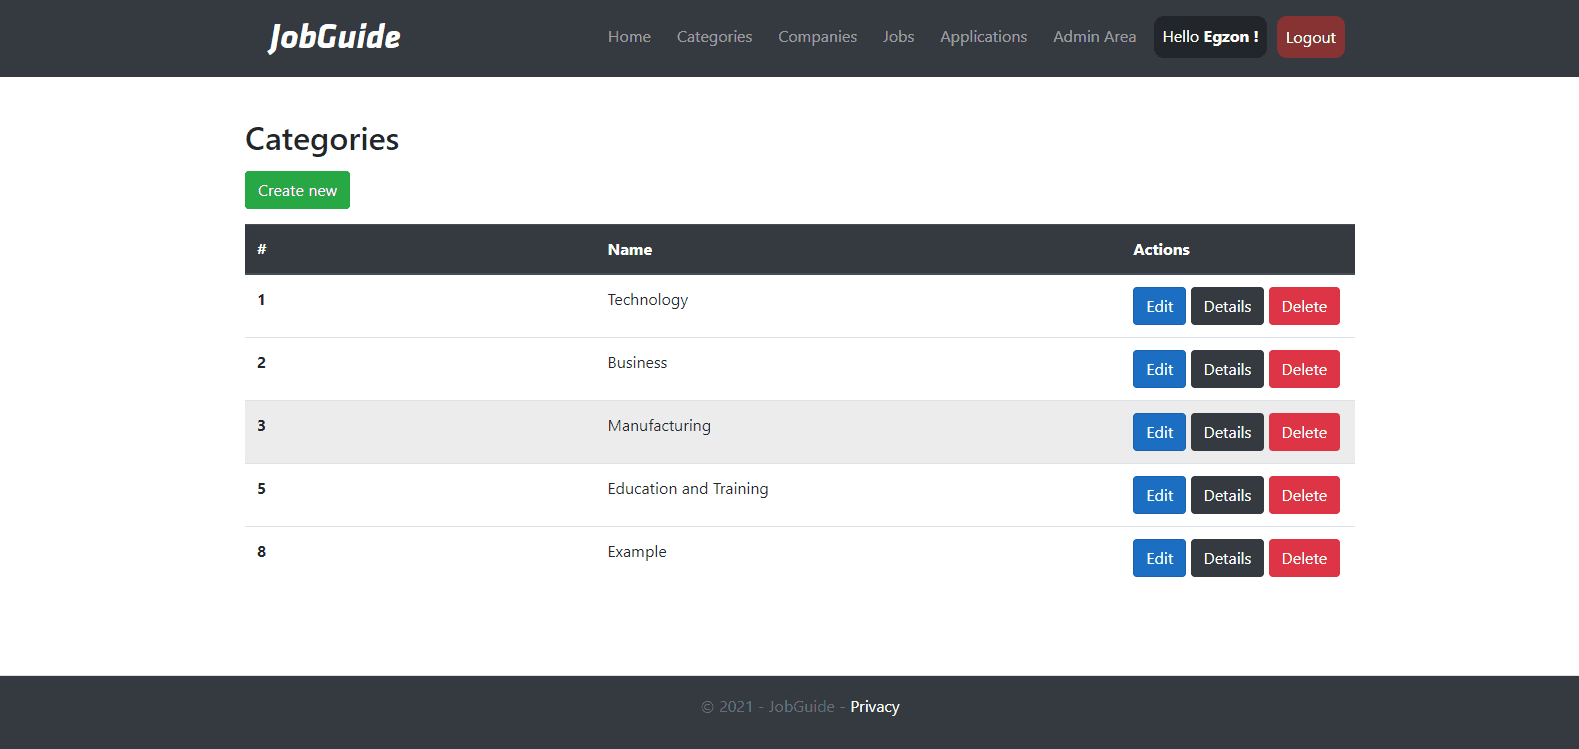Show Details for Manufacturing row
This screenshot has height=749, width=1579.
(x=1227, y=432)
